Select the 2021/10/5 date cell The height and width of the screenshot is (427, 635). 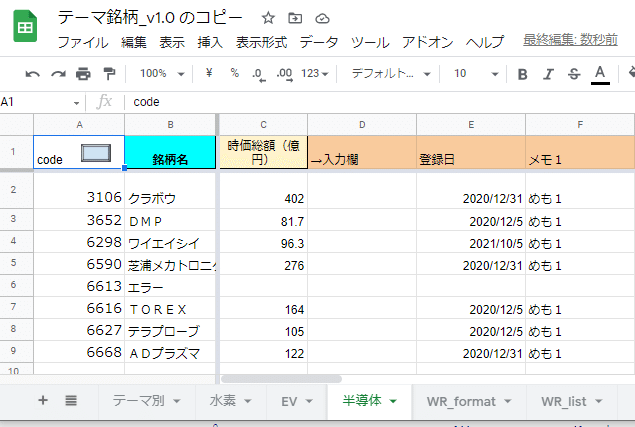[471, 242]
